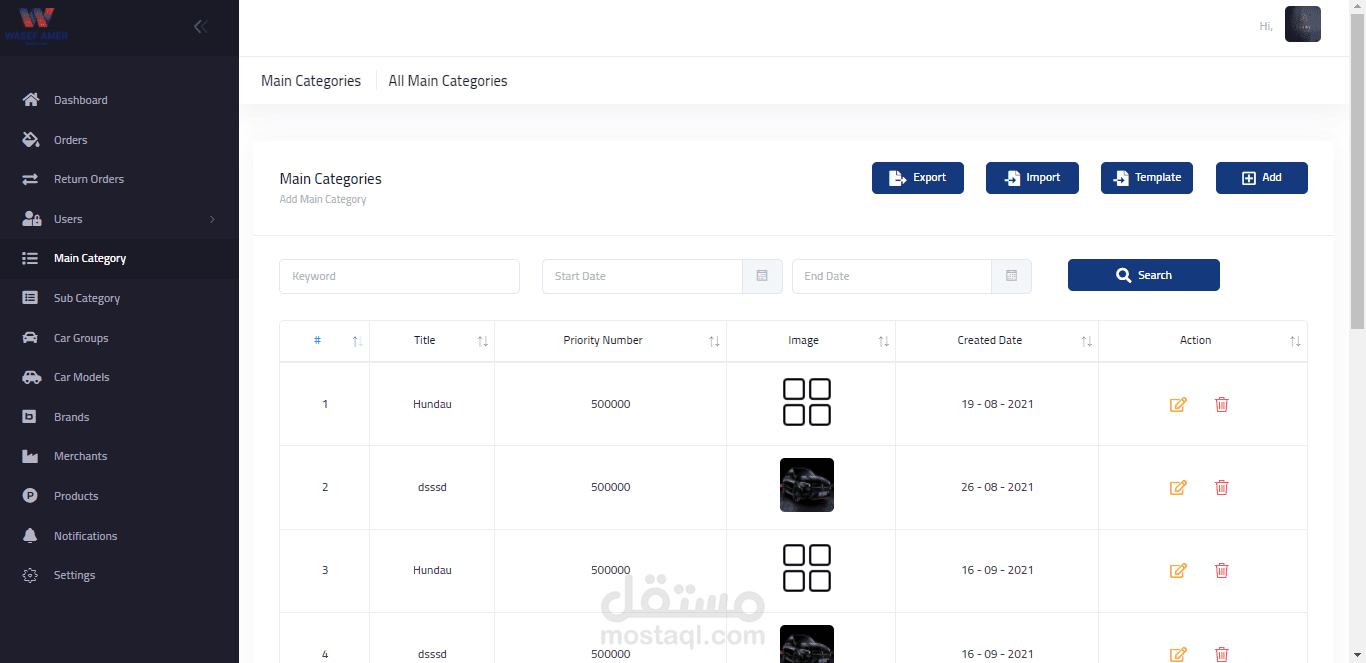The image size is (1366, 663).
Task: Focus the Keyword input field
Action: (x=399, y=276)
